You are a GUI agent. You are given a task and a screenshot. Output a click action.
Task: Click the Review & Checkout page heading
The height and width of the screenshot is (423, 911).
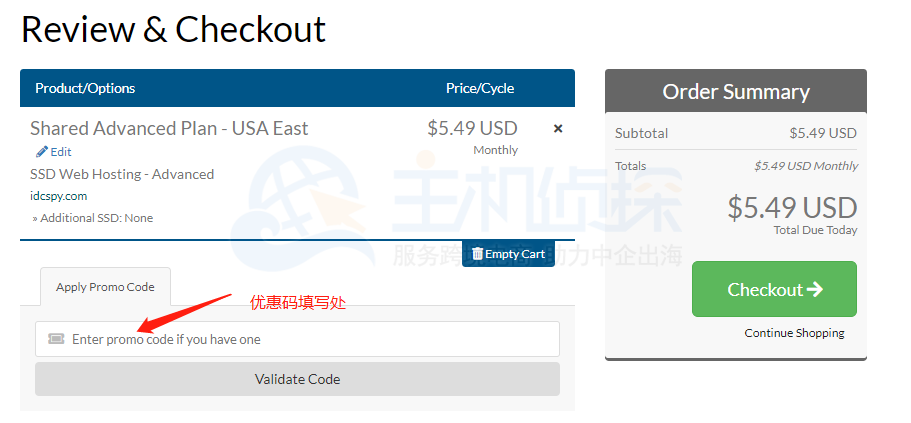click(x=173, y=29)
